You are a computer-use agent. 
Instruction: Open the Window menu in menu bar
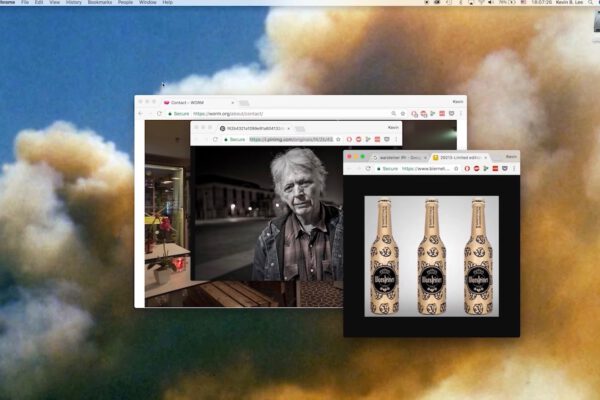tap(148, 3)
